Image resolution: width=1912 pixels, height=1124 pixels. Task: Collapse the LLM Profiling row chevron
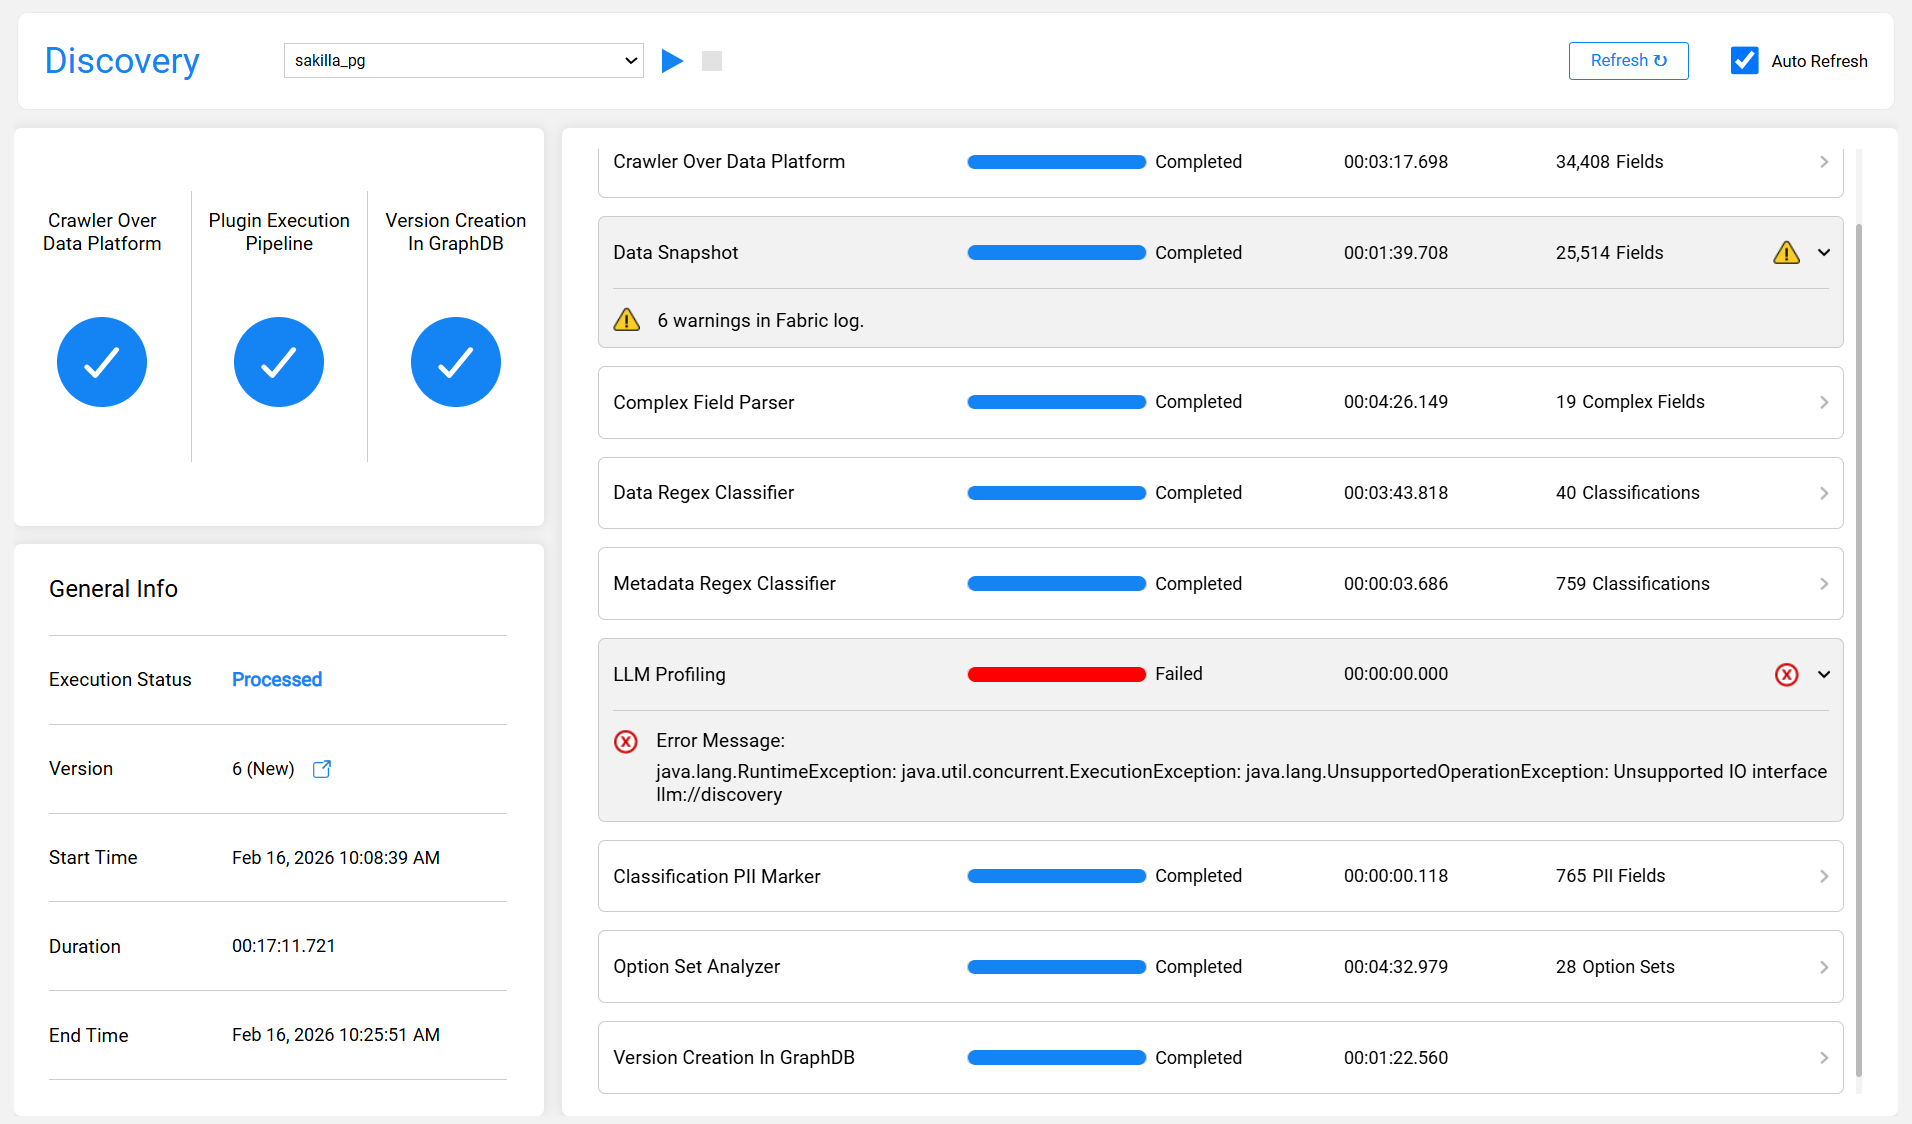click(1824, 675)
